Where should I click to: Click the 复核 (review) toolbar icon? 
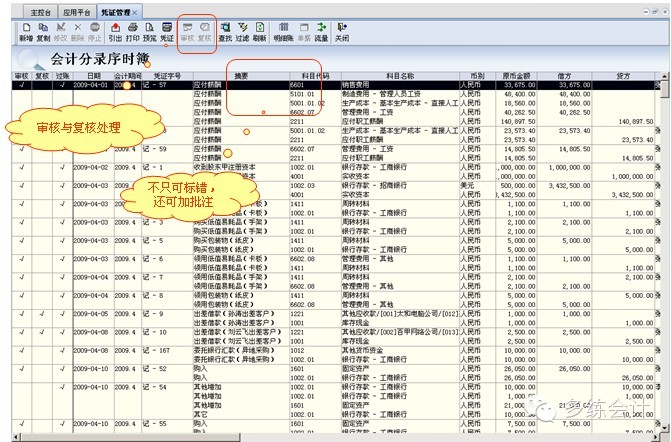tap(205, 33)
